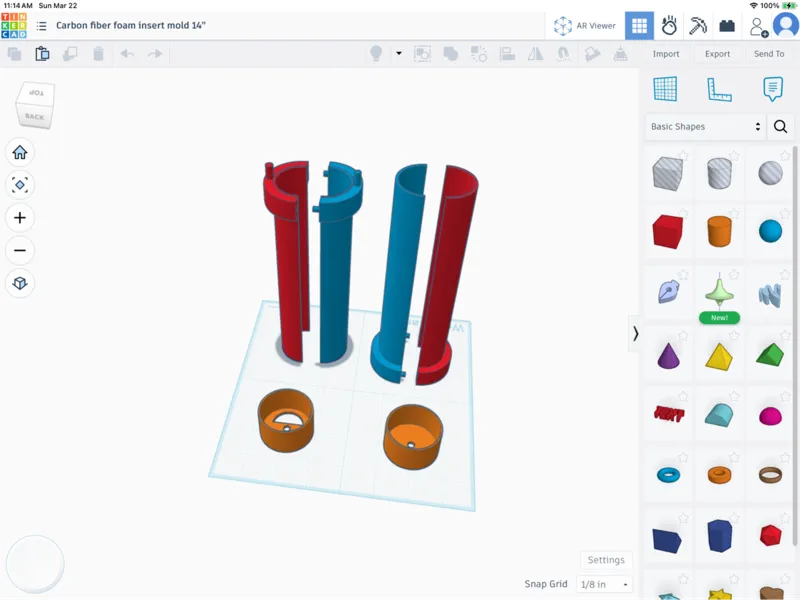This screenshot has height=600, width=800.
Task: Open workplane Settings button
Action: tap(606, 560)
